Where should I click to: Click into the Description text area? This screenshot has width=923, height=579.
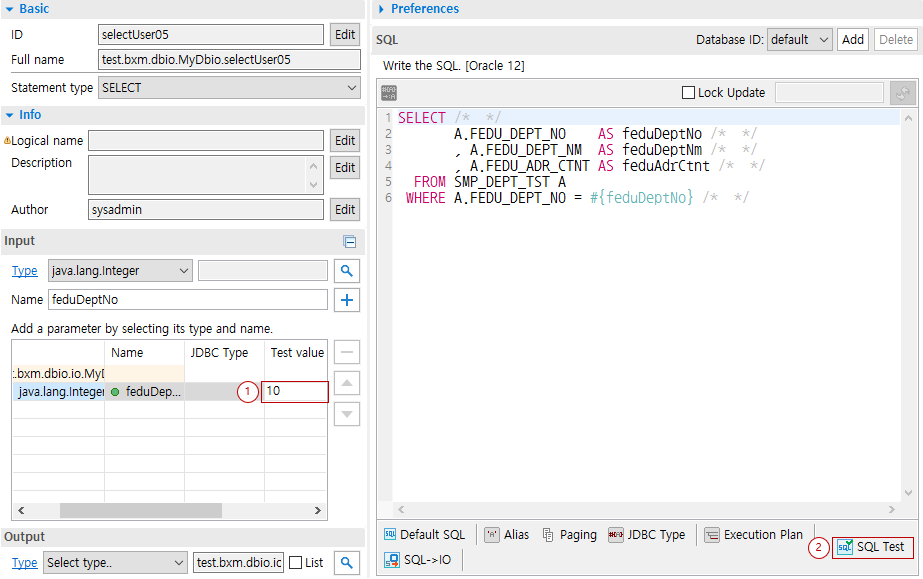click(197, 175)
